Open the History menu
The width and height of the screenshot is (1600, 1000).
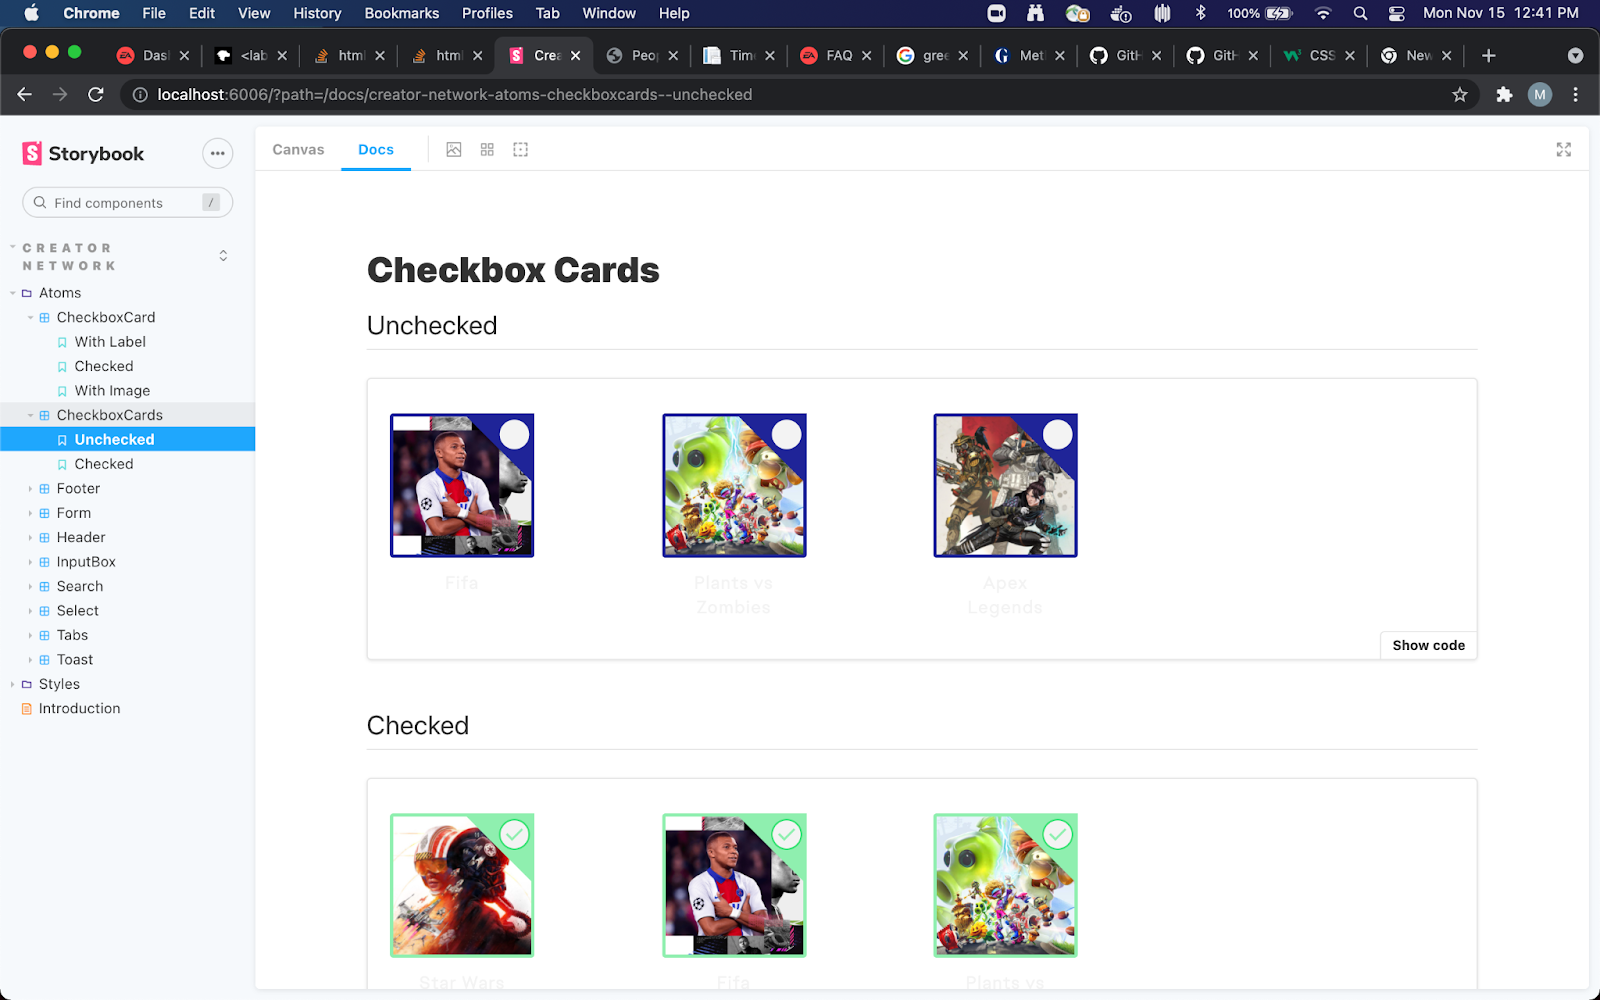pos(317,13)
